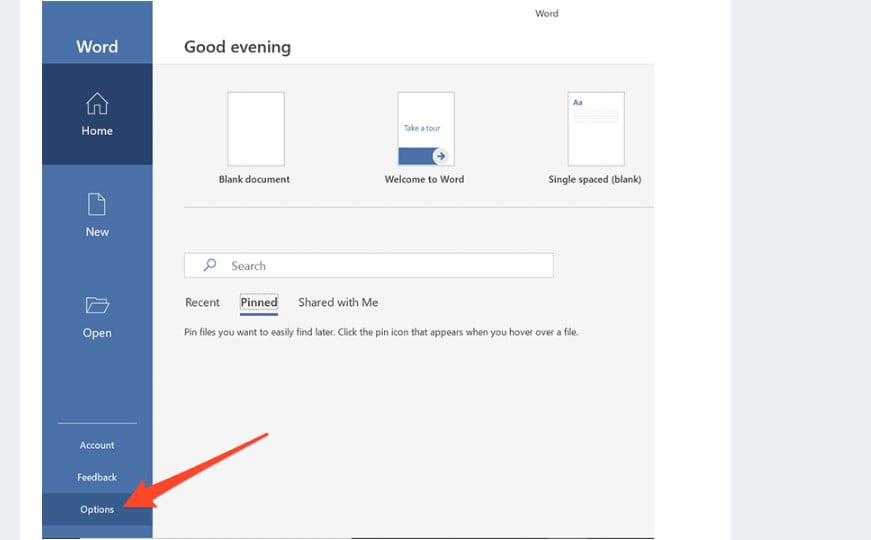This screenshot has height=540, width=871.
Task: Click the Open folder icon
Action: pos(97,306)
